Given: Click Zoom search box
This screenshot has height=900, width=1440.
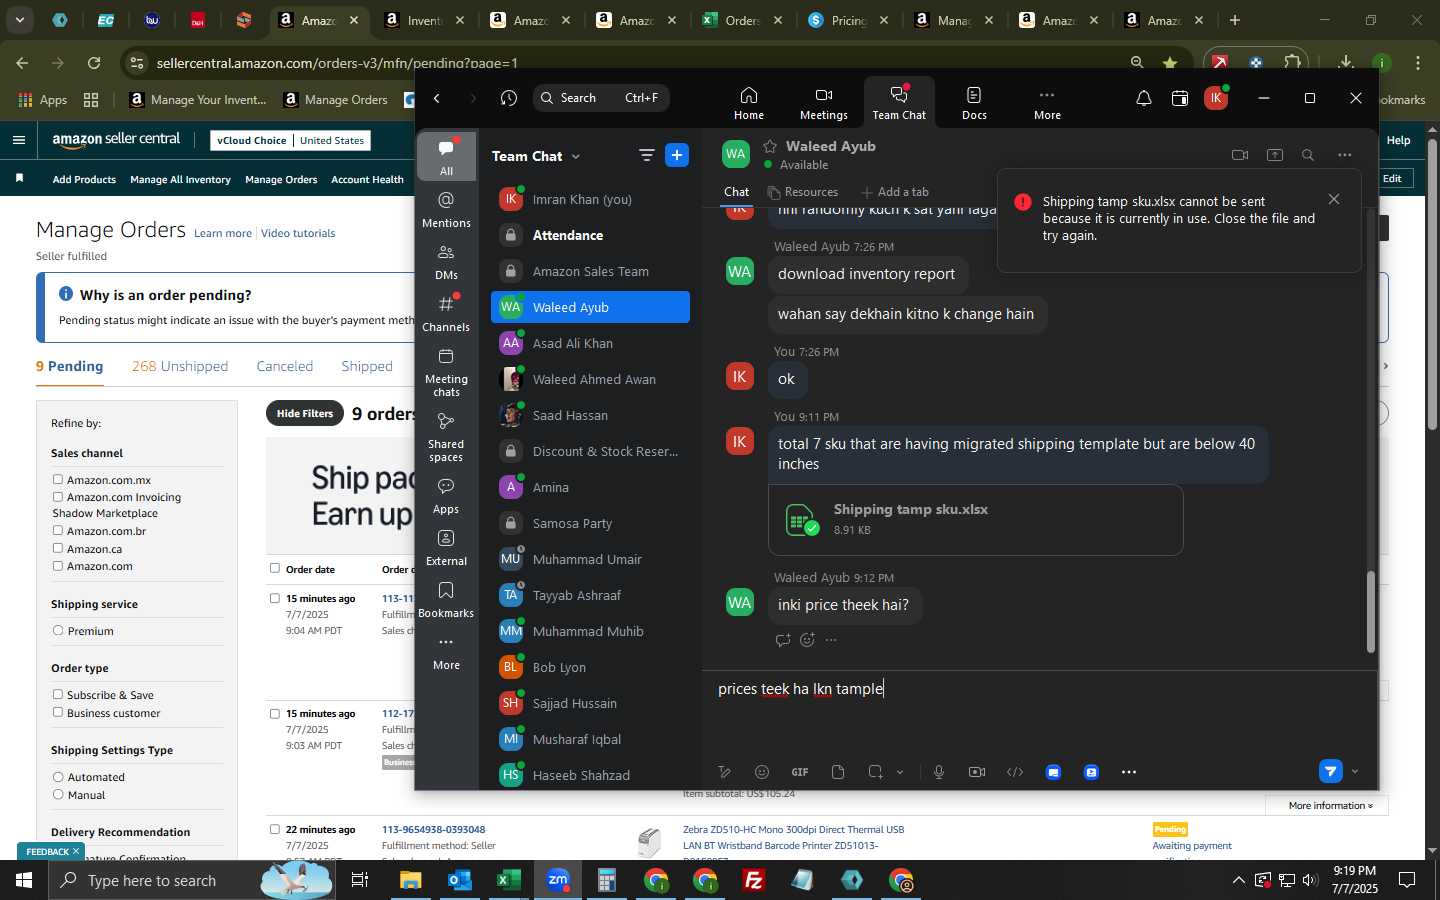Looking at the screenshot, I should point(601,98).
